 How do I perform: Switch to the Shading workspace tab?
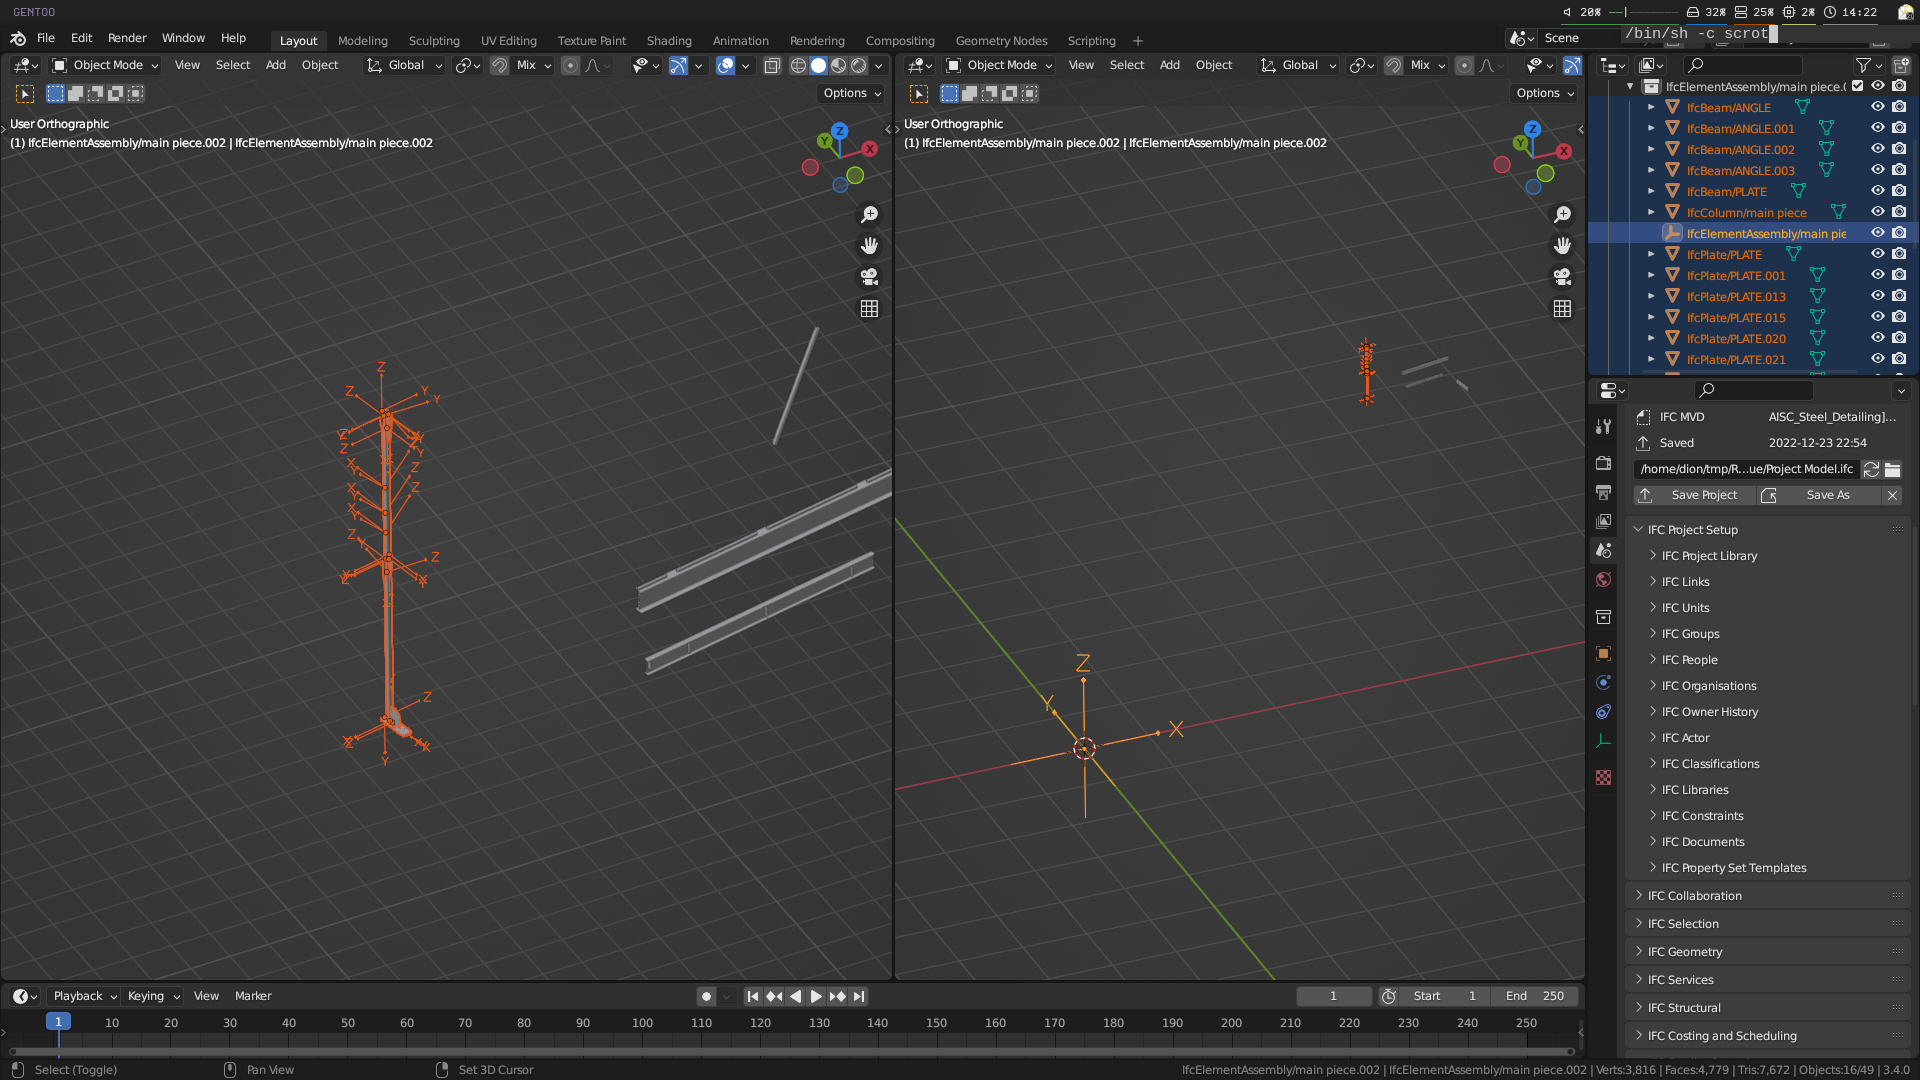point(668,41)
